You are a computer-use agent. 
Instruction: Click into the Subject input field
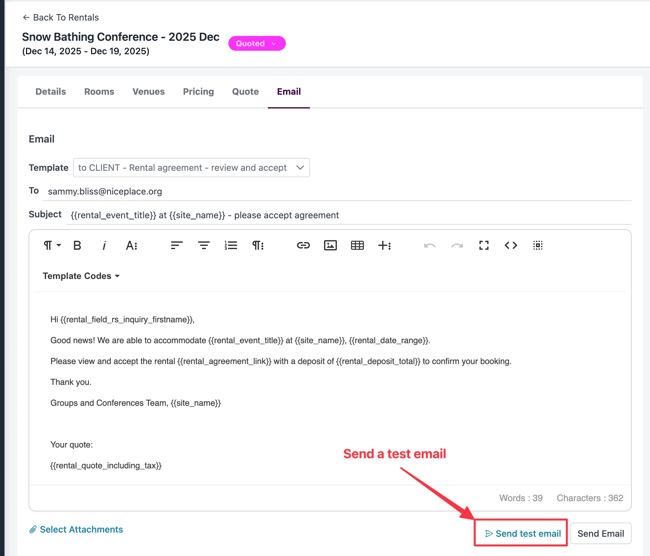340,215
